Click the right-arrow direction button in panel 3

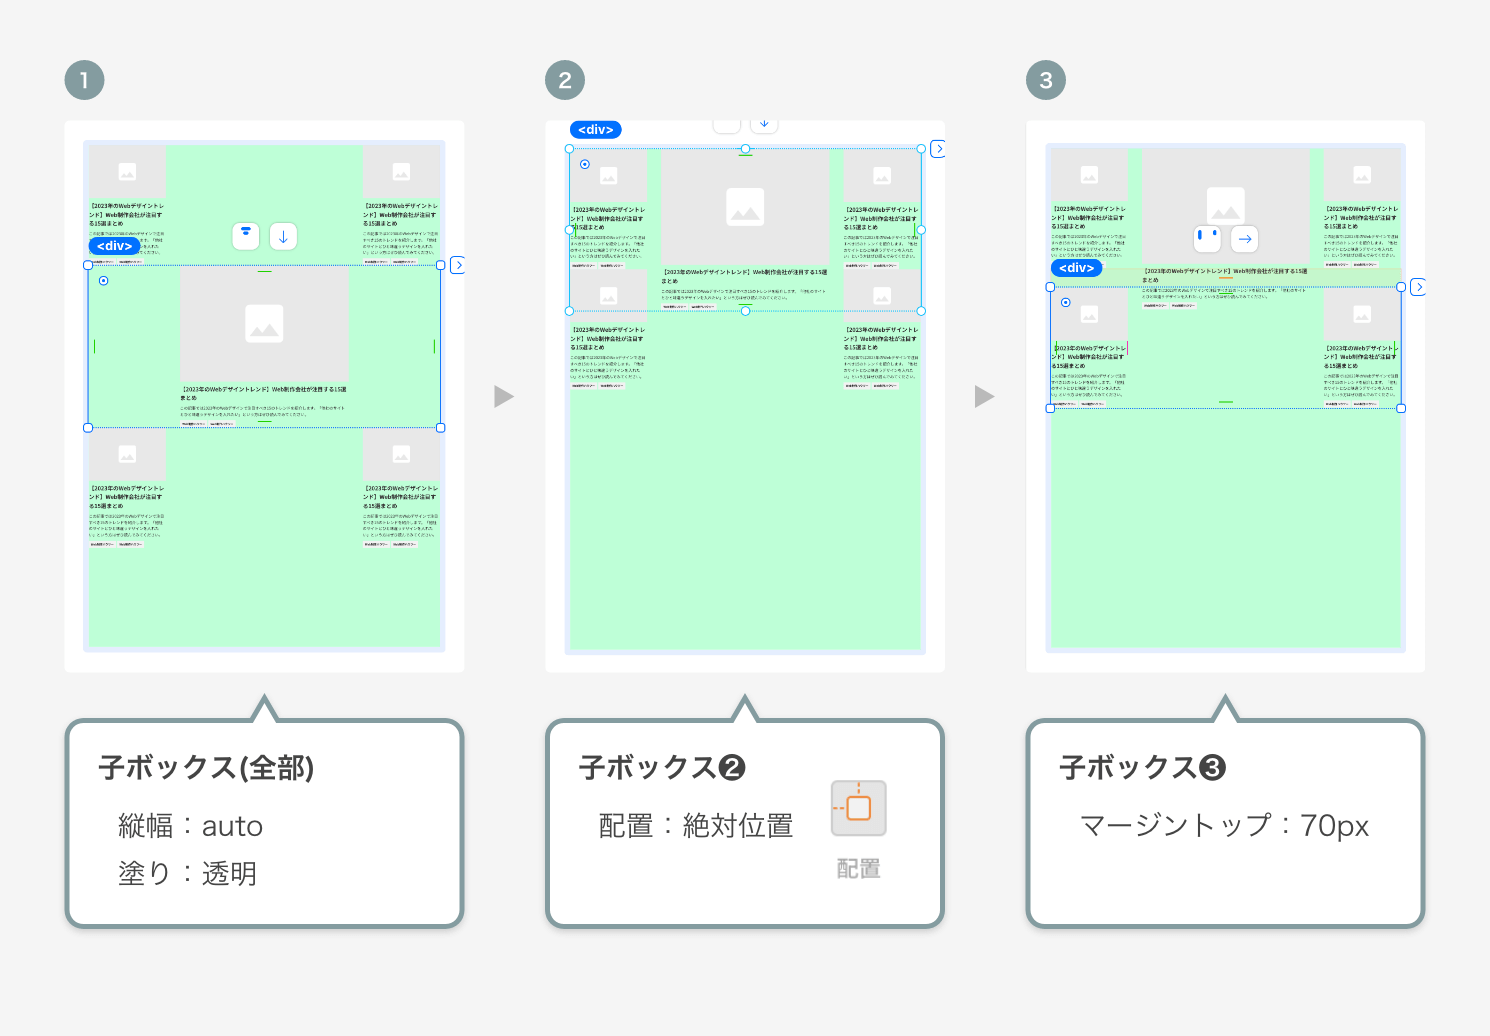1245,239
